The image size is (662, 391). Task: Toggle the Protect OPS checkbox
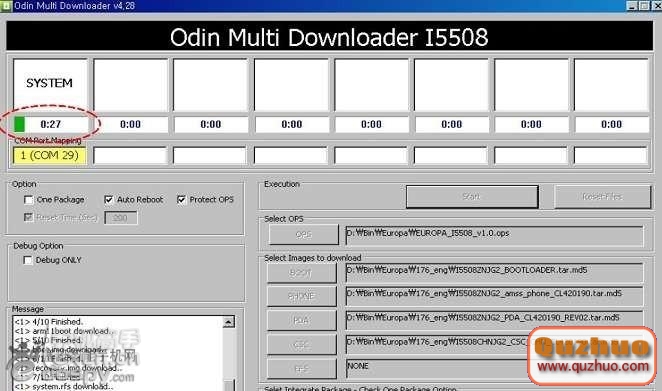point(181,200)
